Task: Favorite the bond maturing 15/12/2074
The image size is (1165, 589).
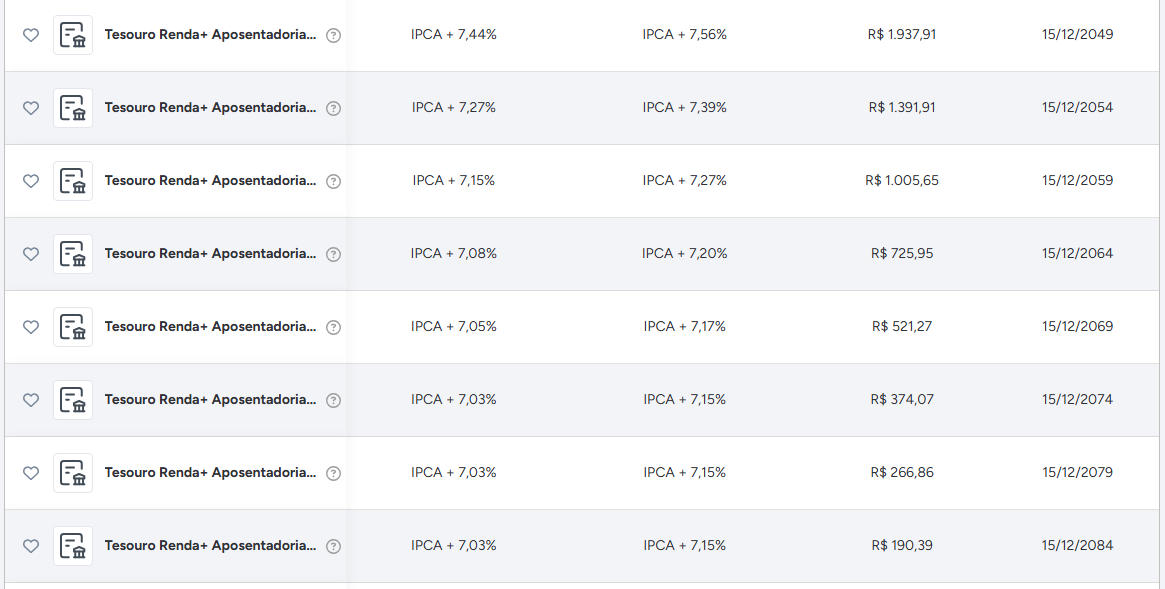Action: pos(30,400)
